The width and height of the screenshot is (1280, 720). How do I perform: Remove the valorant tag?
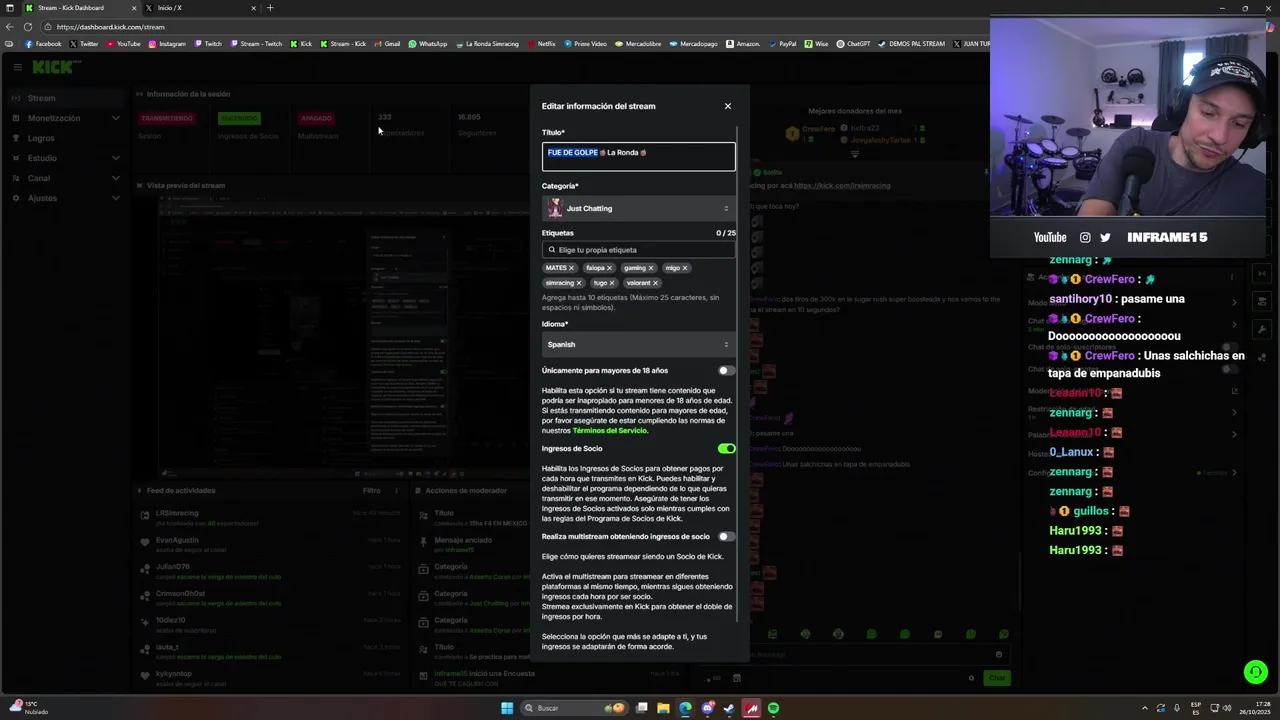tap(655, 283)
